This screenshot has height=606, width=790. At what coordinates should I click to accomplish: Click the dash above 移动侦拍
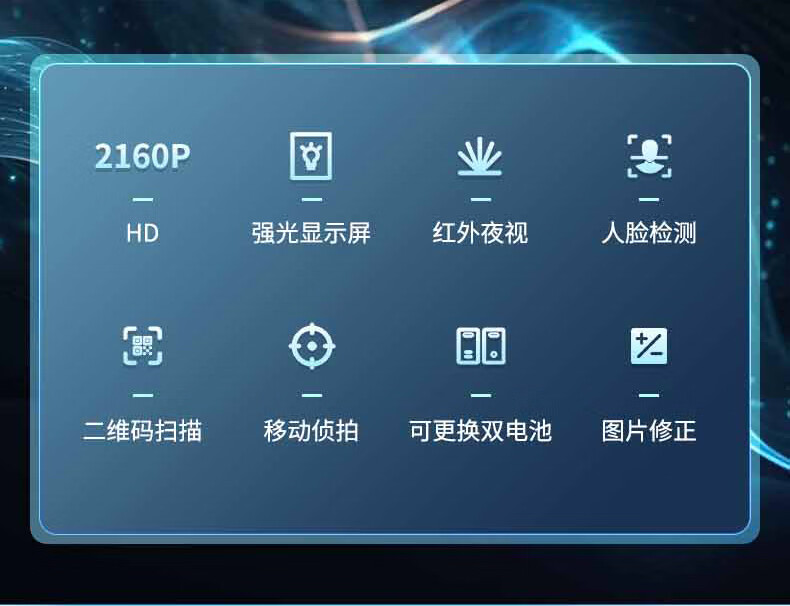tap(312, 395)
